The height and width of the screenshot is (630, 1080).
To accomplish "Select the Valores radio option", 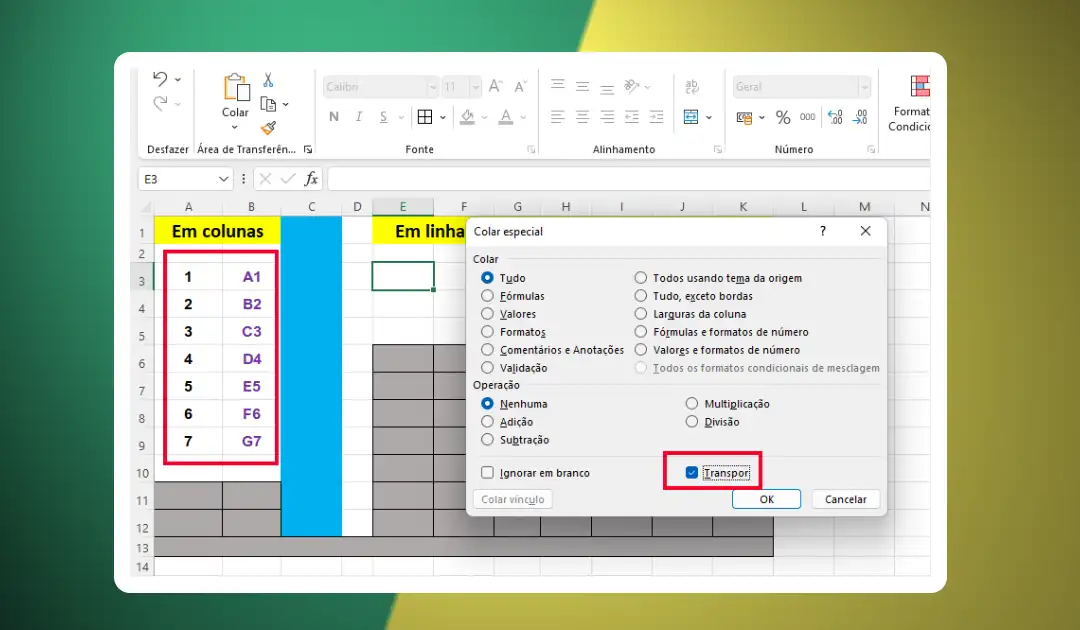I will tap(487, 313).
